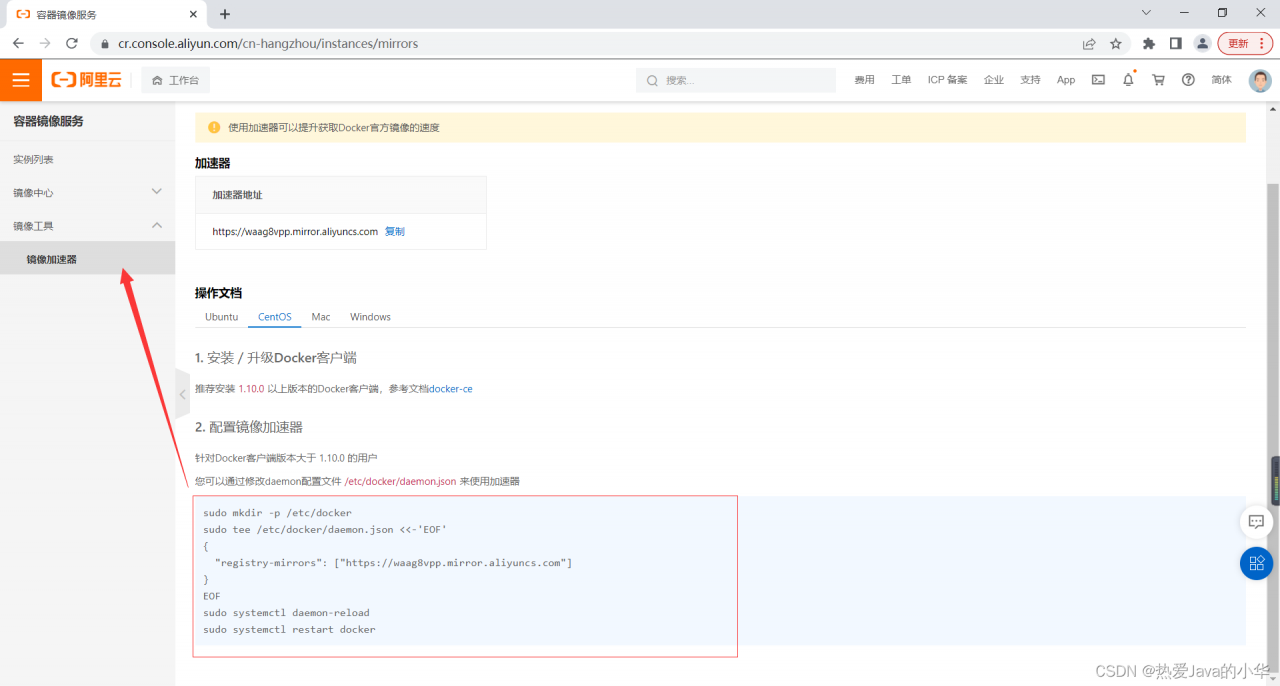Open the 工单 header menu

[x=901, y=80]
